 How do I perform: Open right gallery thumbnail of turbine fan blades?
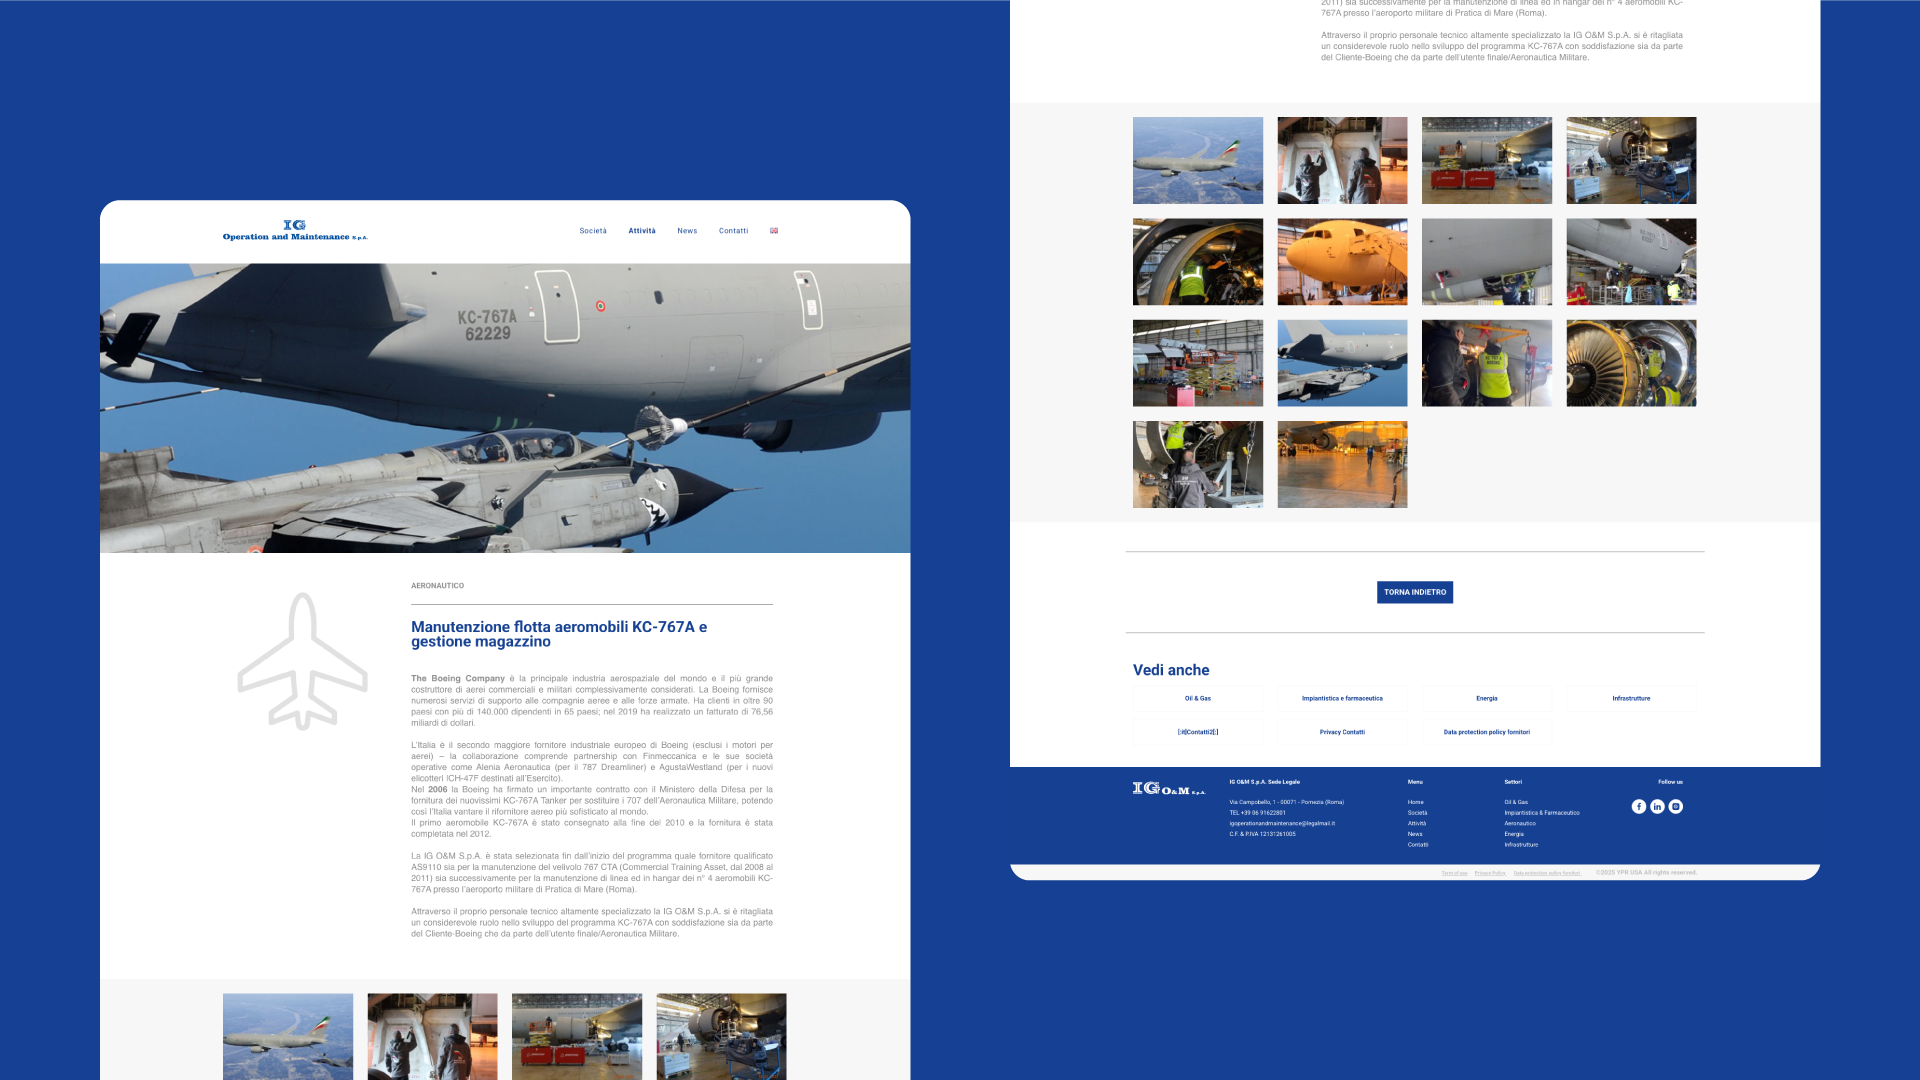tap(1631, 363)
